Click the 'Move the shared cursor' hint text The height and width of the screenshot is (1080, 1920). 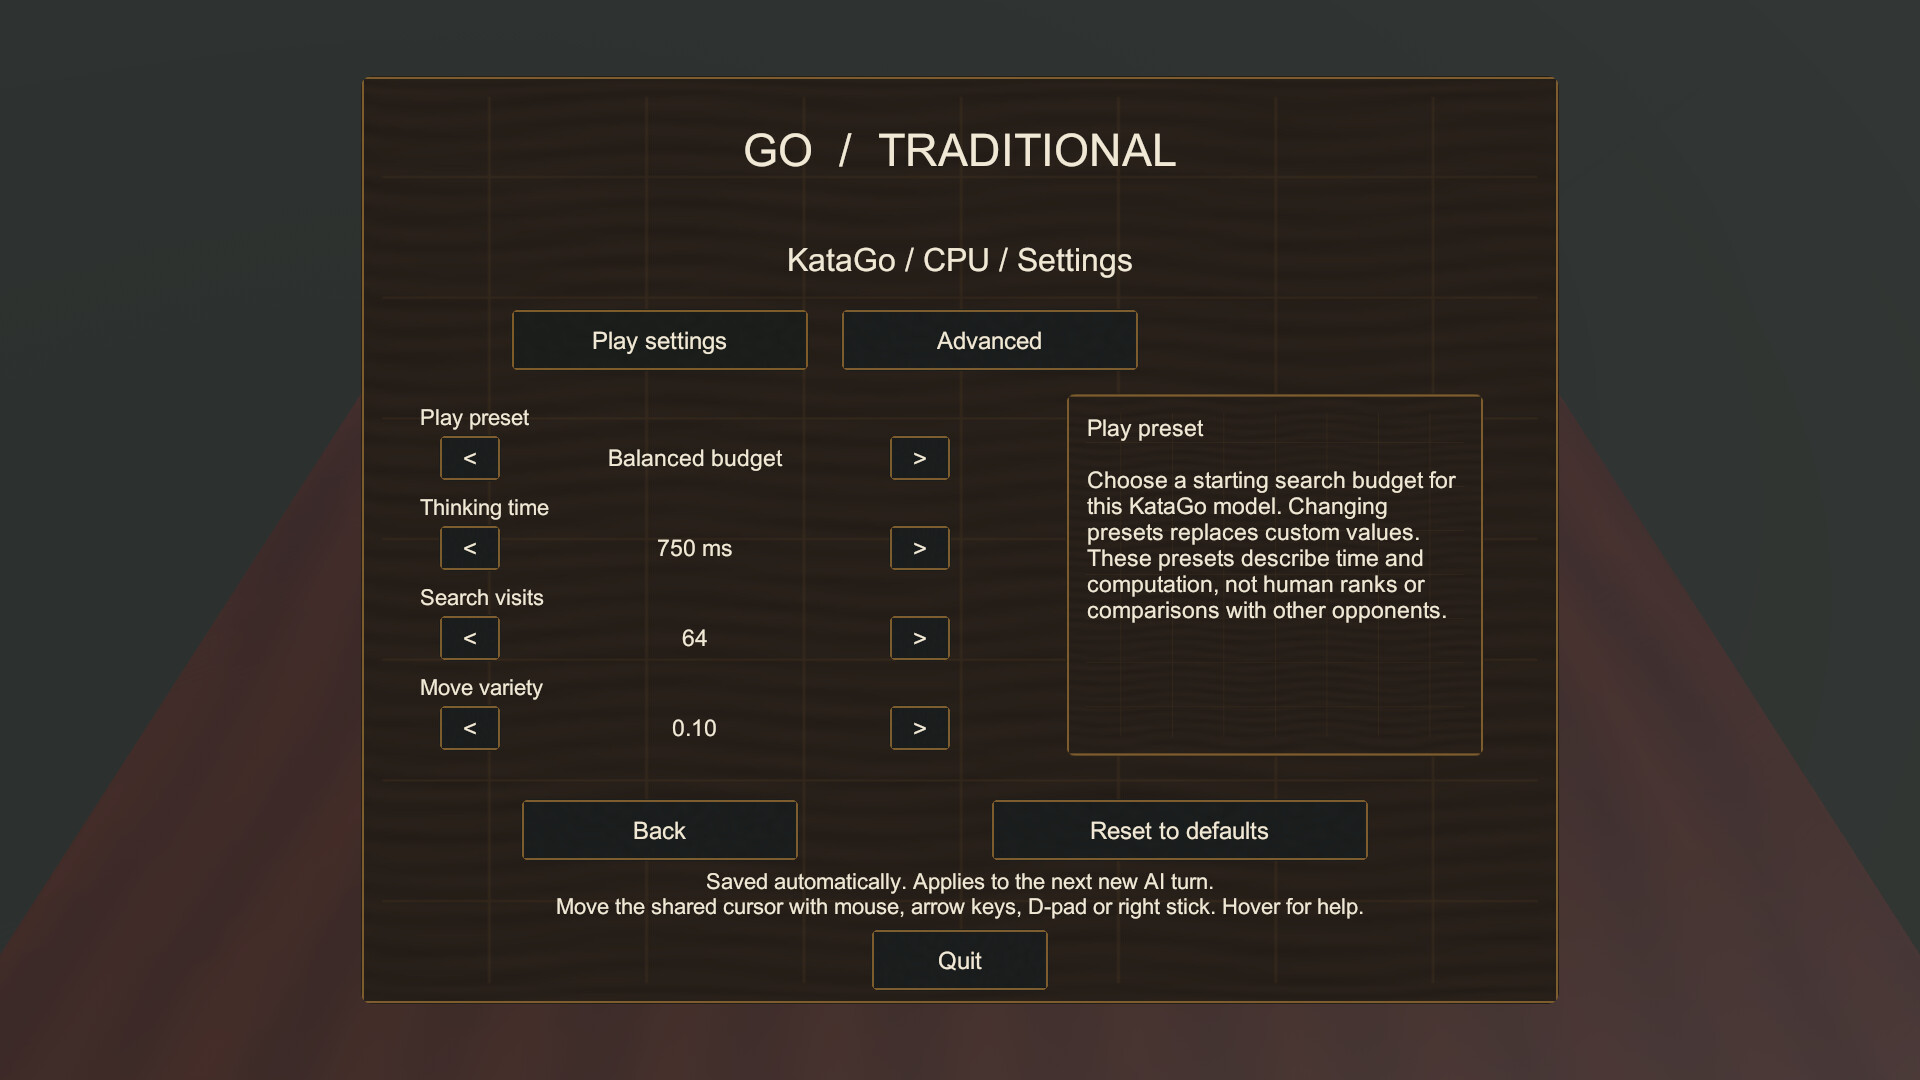pos(960,907)
